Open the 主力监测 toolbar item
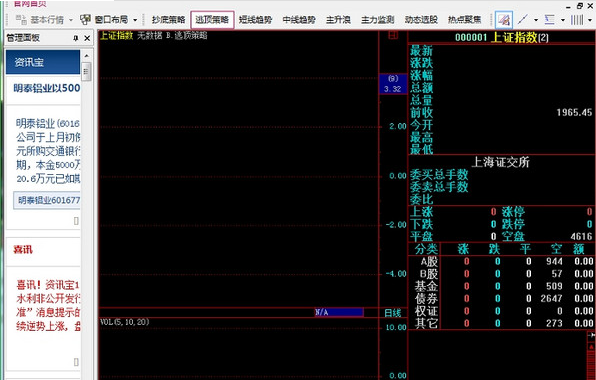 click(x=377, y=19)
